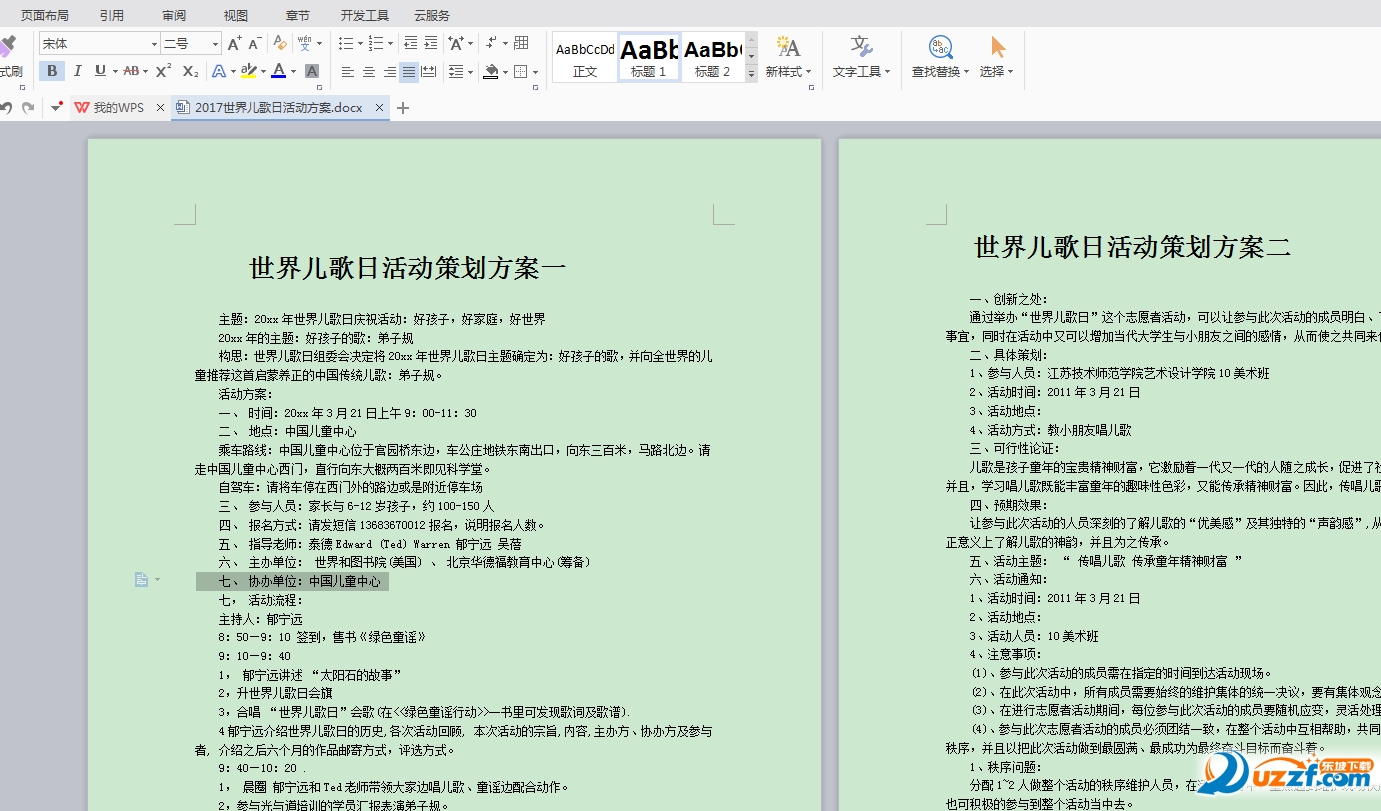The height and width of the screenshot is (811, 1381).
Task: Decrease paragraph indent
Action: [411, 43]
